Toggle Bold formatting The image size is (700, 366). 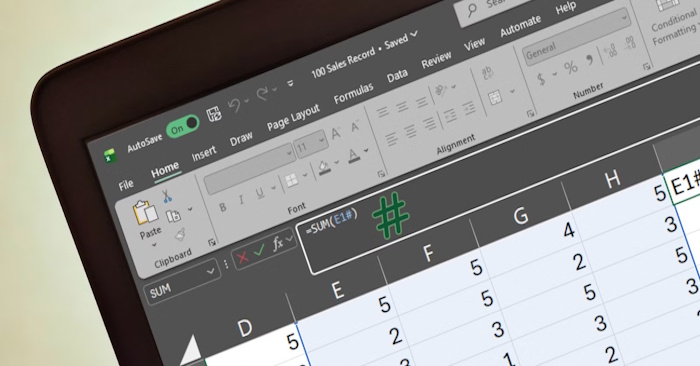(x=222, y=207)
